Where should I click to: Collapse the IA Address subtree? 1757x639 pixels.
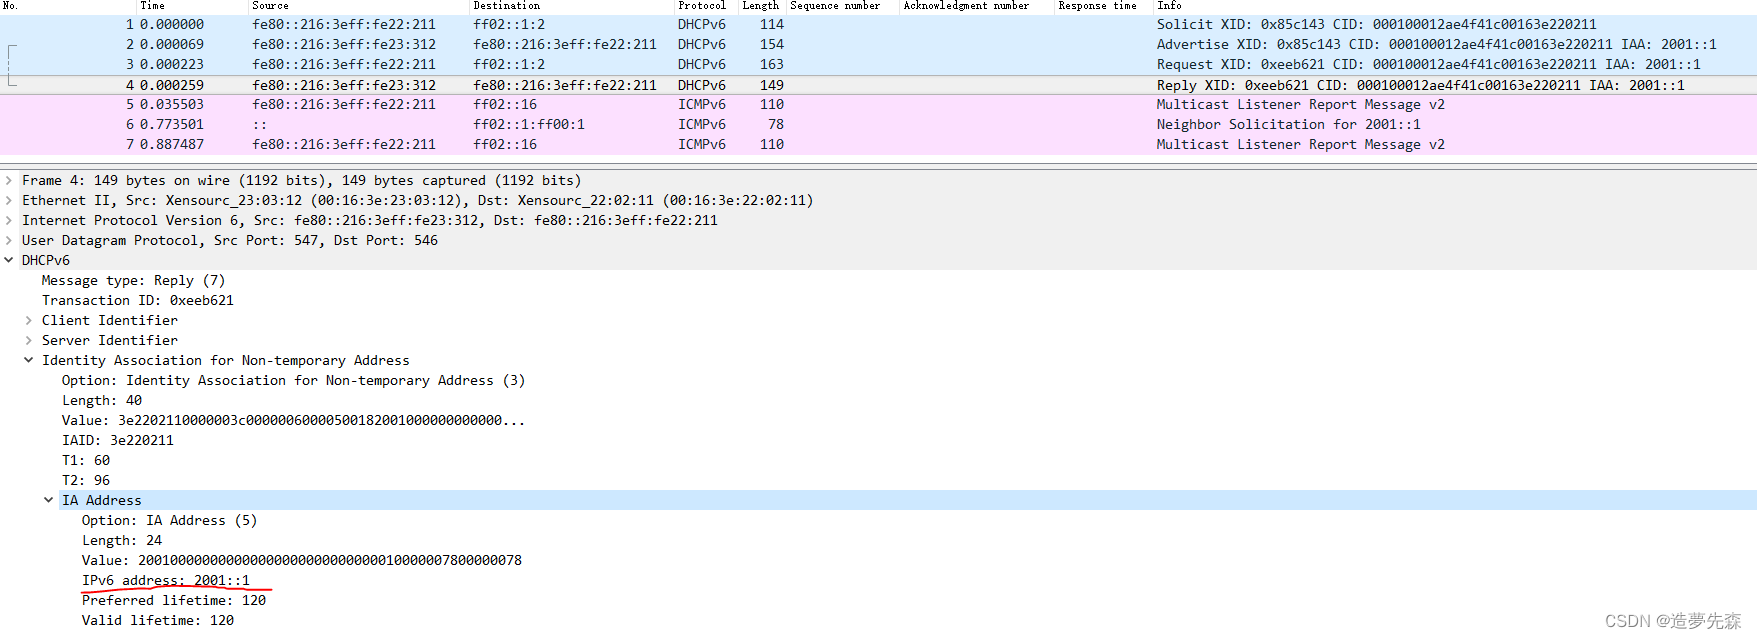coord(49,500)
